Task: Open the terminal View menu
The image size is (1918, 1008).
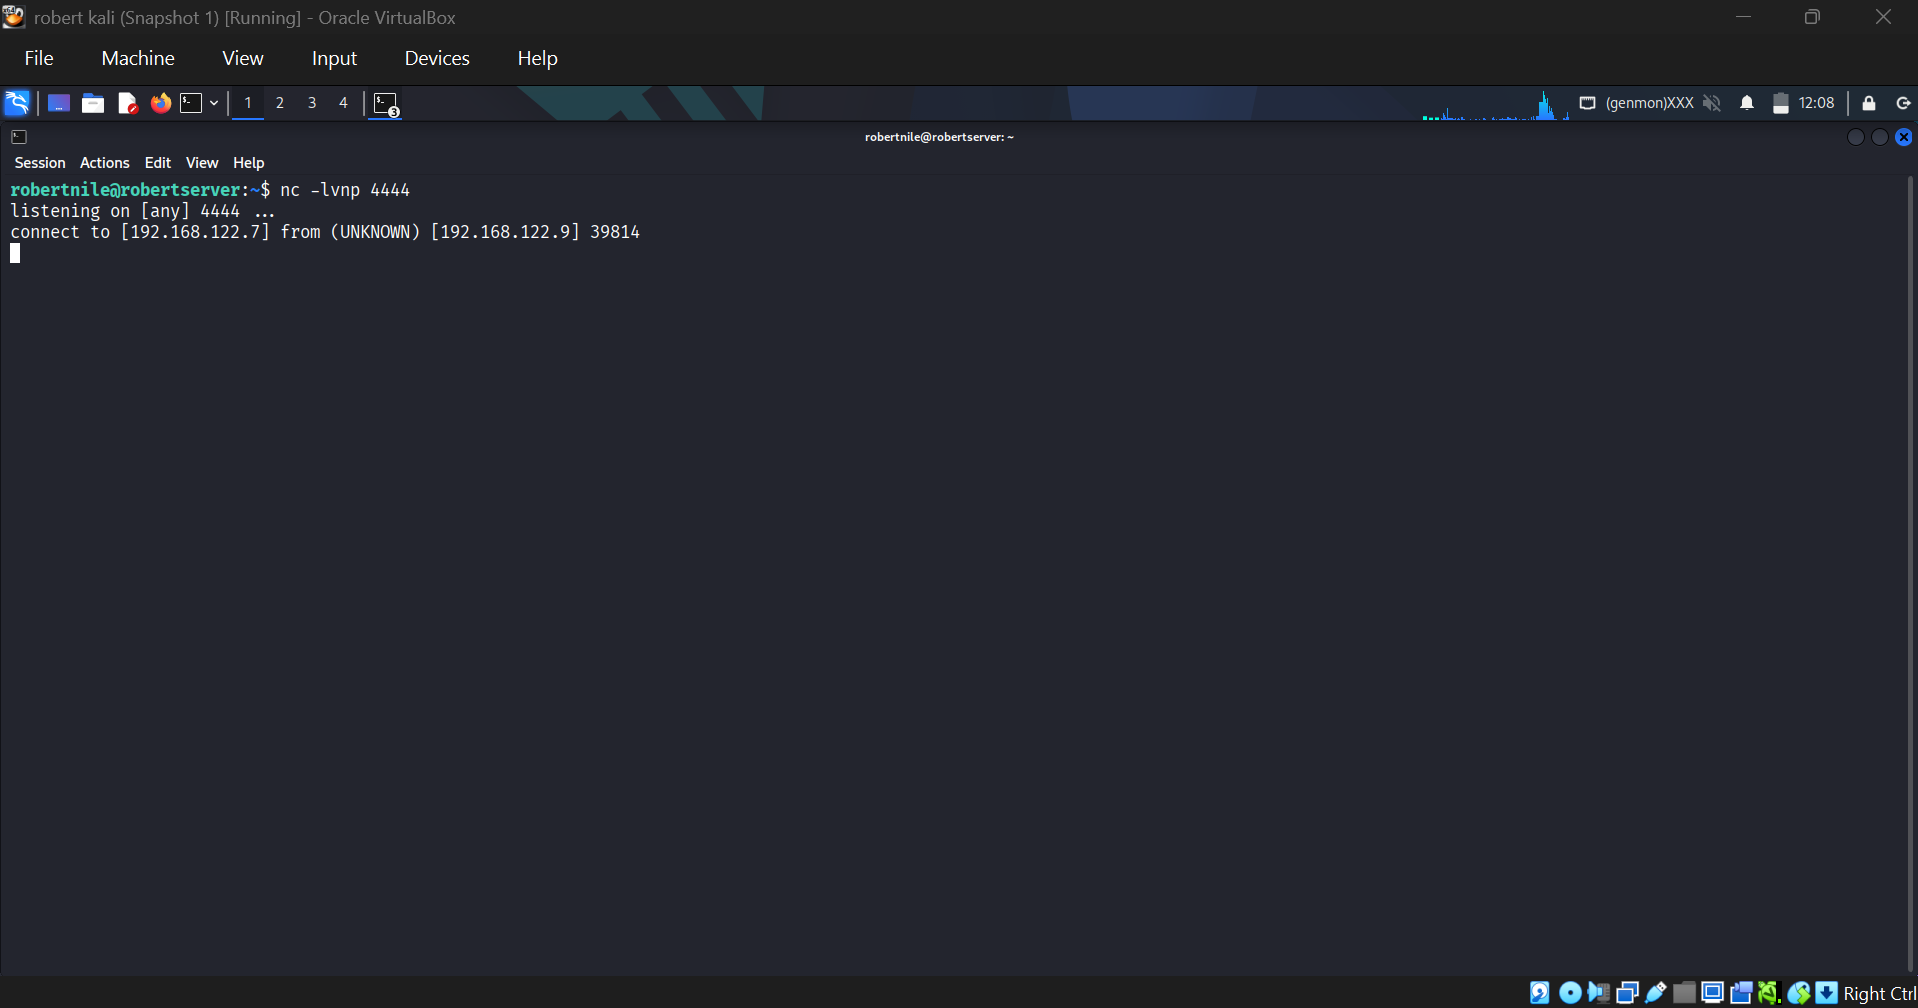Action: (x=202, y=163)
